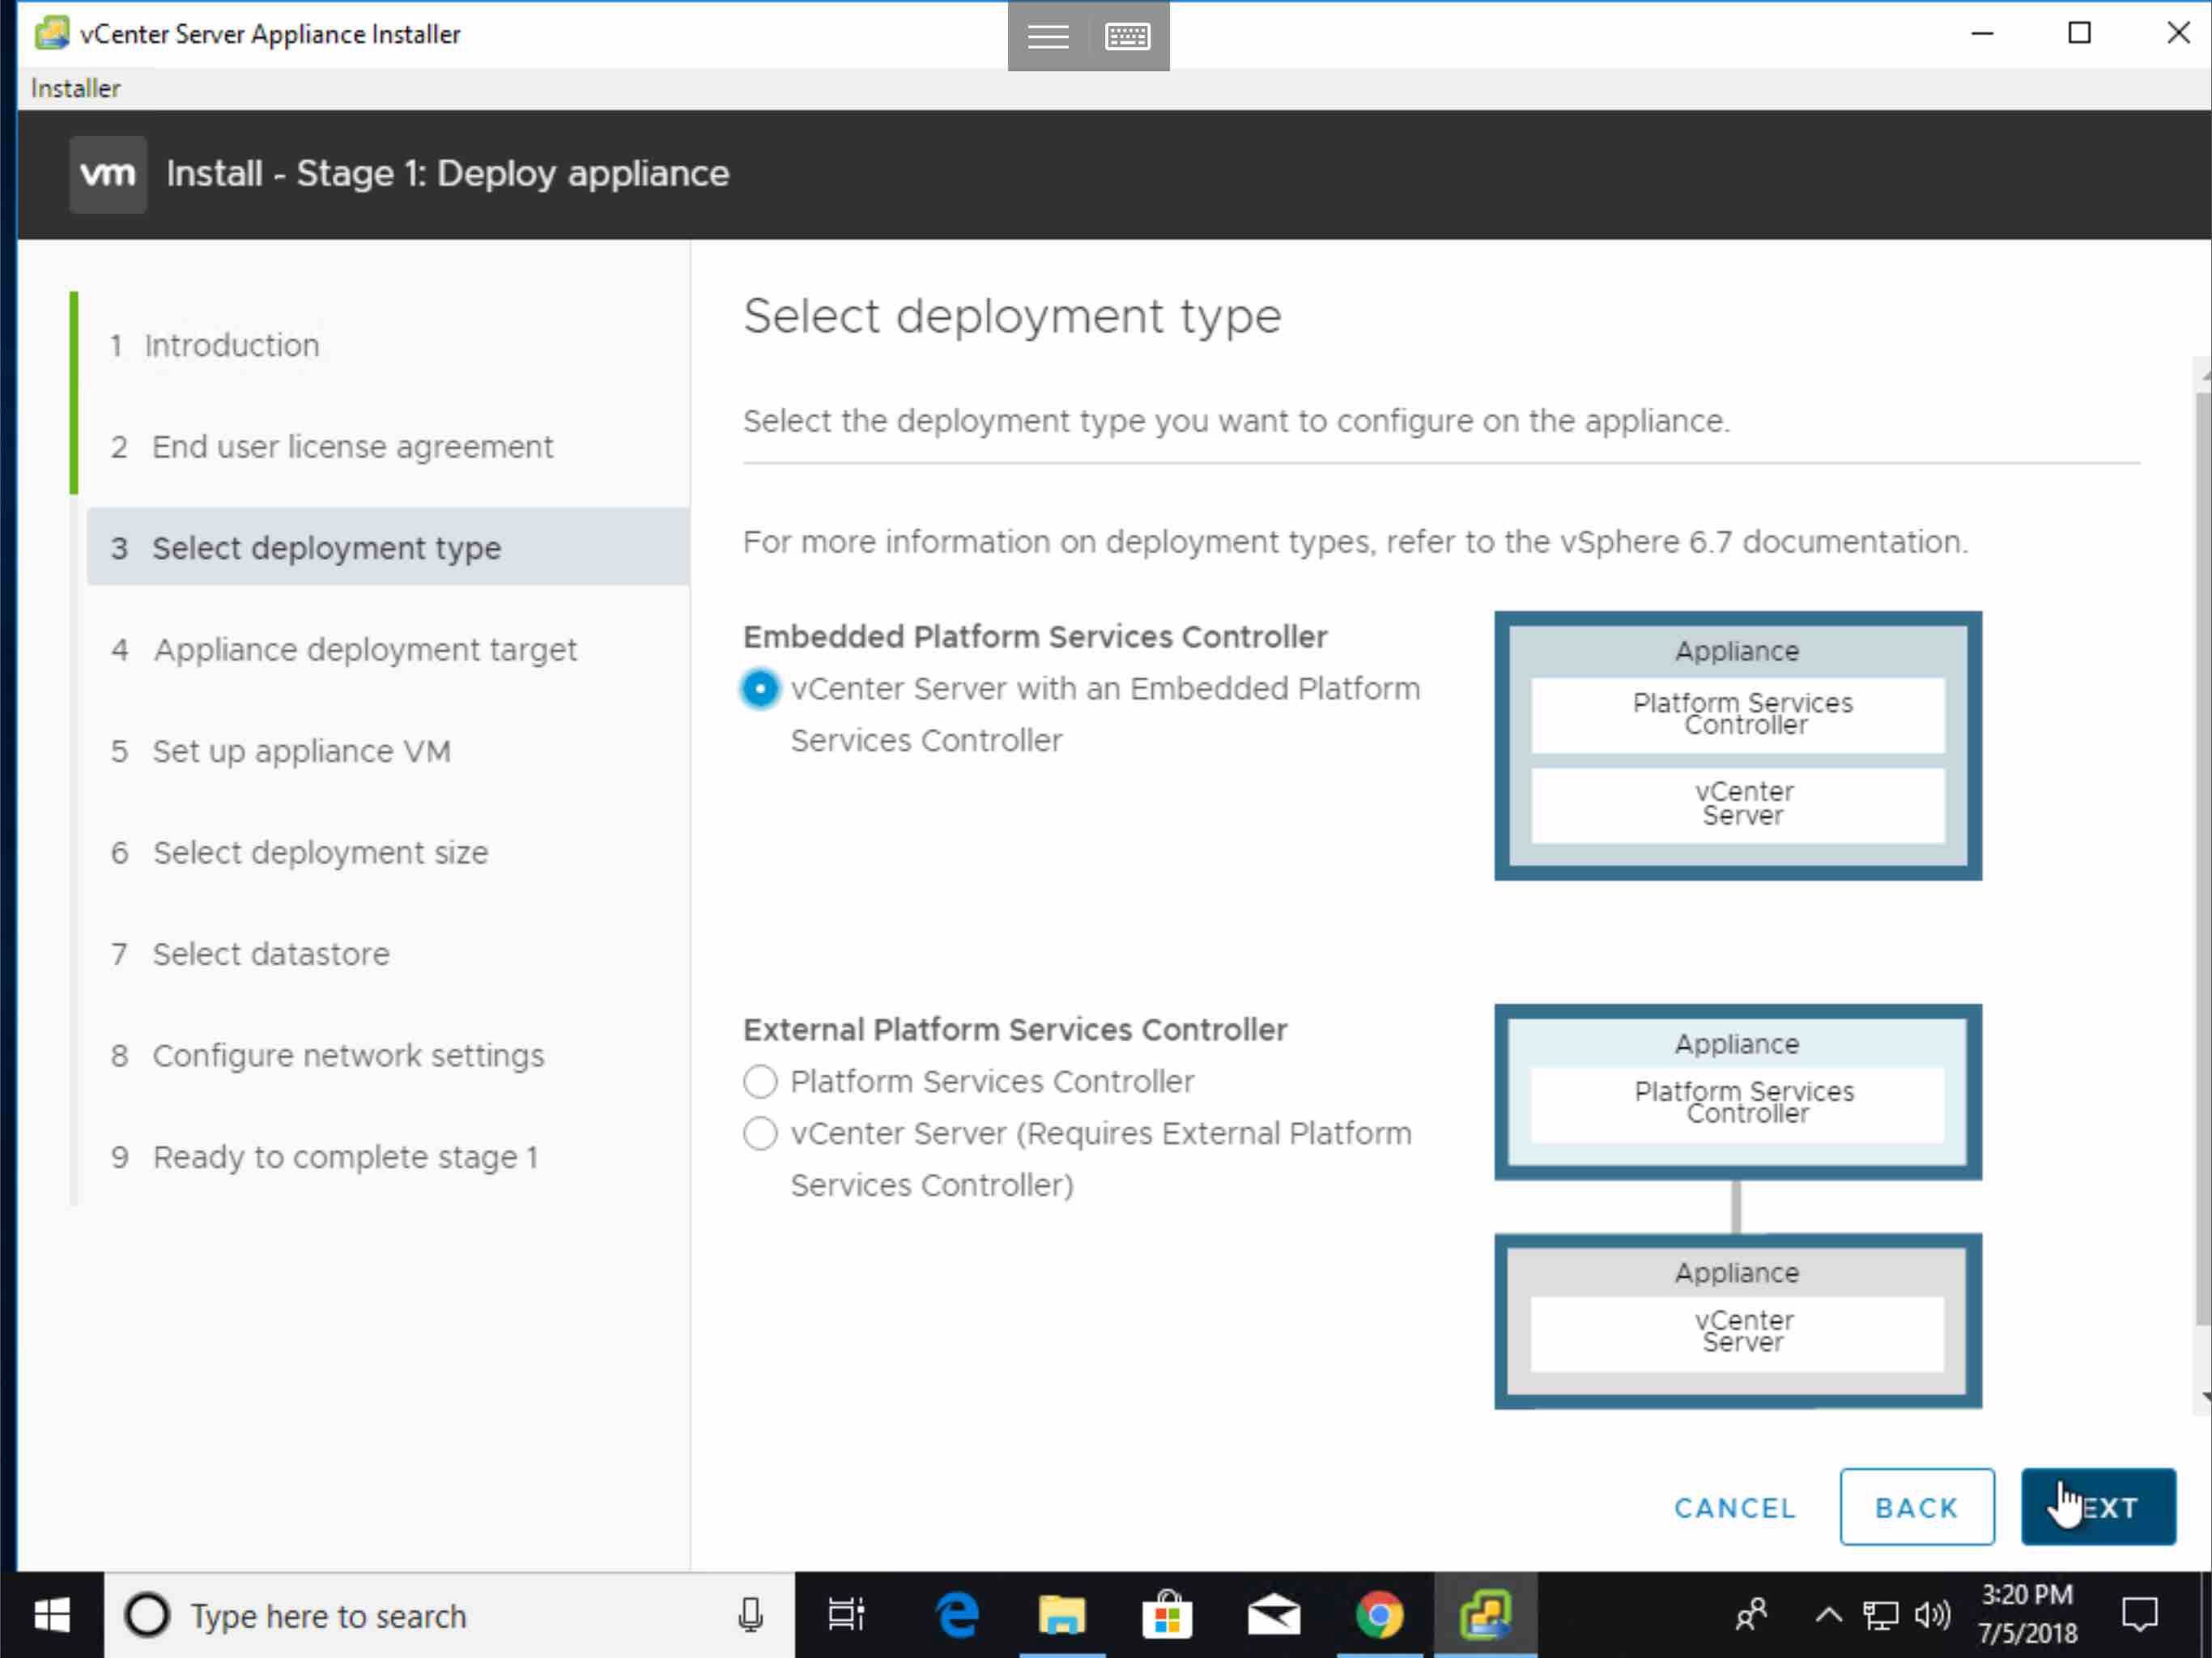This screenshot has width=2212, height=1658.
Task: Open the Mail app from the taskbar
Action: pos(1273,1615)
